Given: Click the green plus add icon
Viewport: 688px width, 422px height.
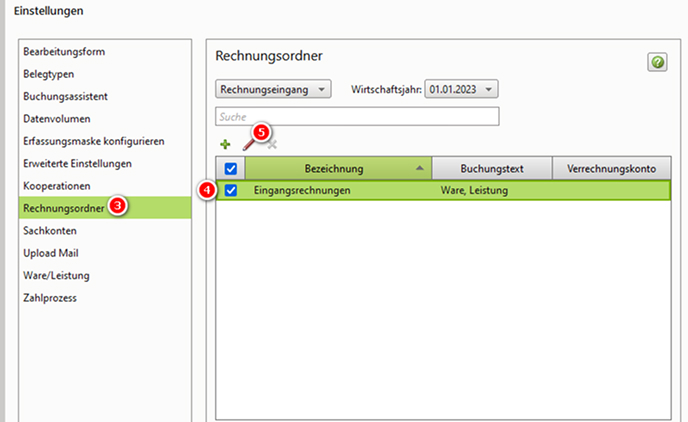Looking at the screenshot, I should pyautogui.click(x=225, y=145).
